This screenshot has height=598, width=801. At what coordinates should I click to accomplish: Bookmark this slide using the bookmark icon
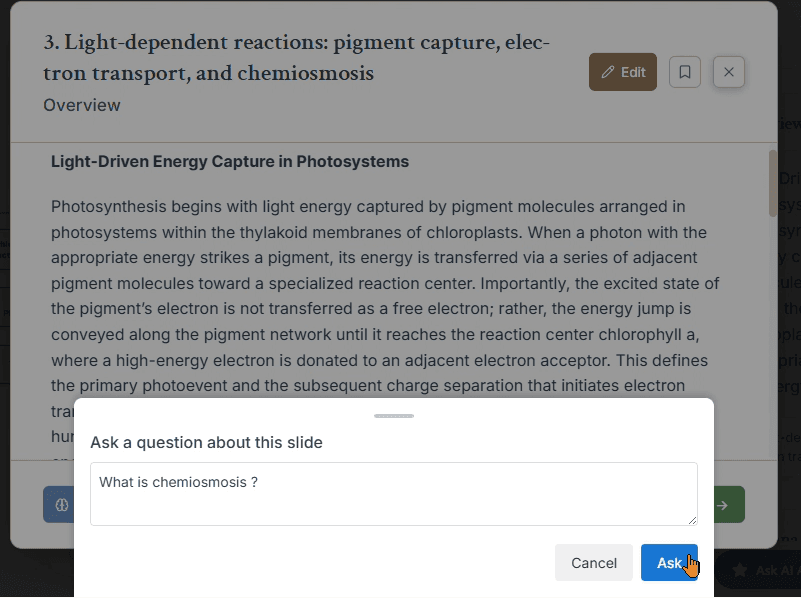point(684,71)
